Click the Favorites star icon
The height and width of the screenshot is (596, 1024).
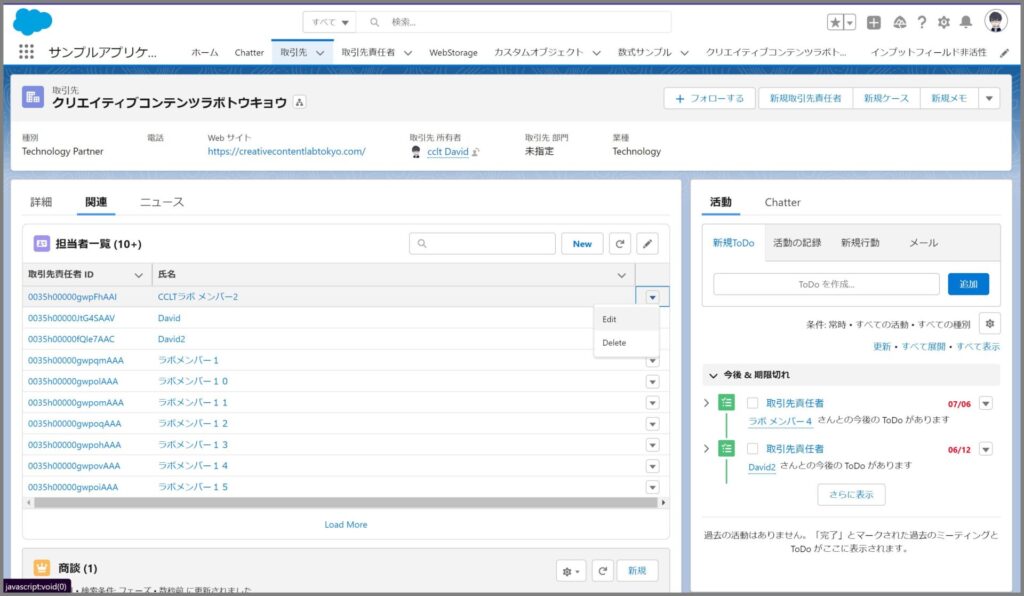tap(835, 22)
